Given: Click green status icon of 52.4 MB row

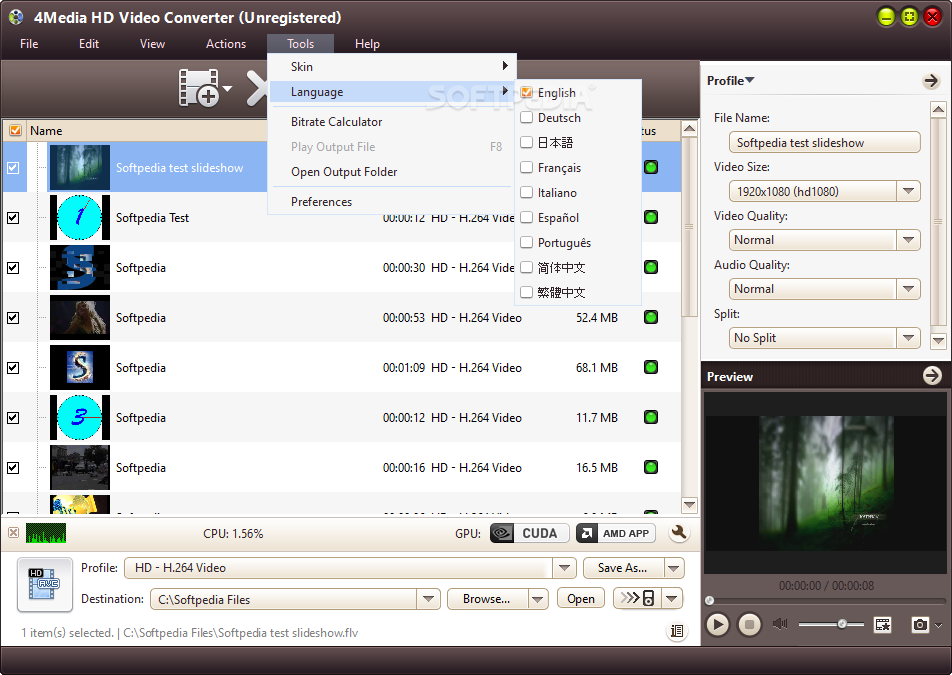Looking at the screenshot, I should coord(651,317).
